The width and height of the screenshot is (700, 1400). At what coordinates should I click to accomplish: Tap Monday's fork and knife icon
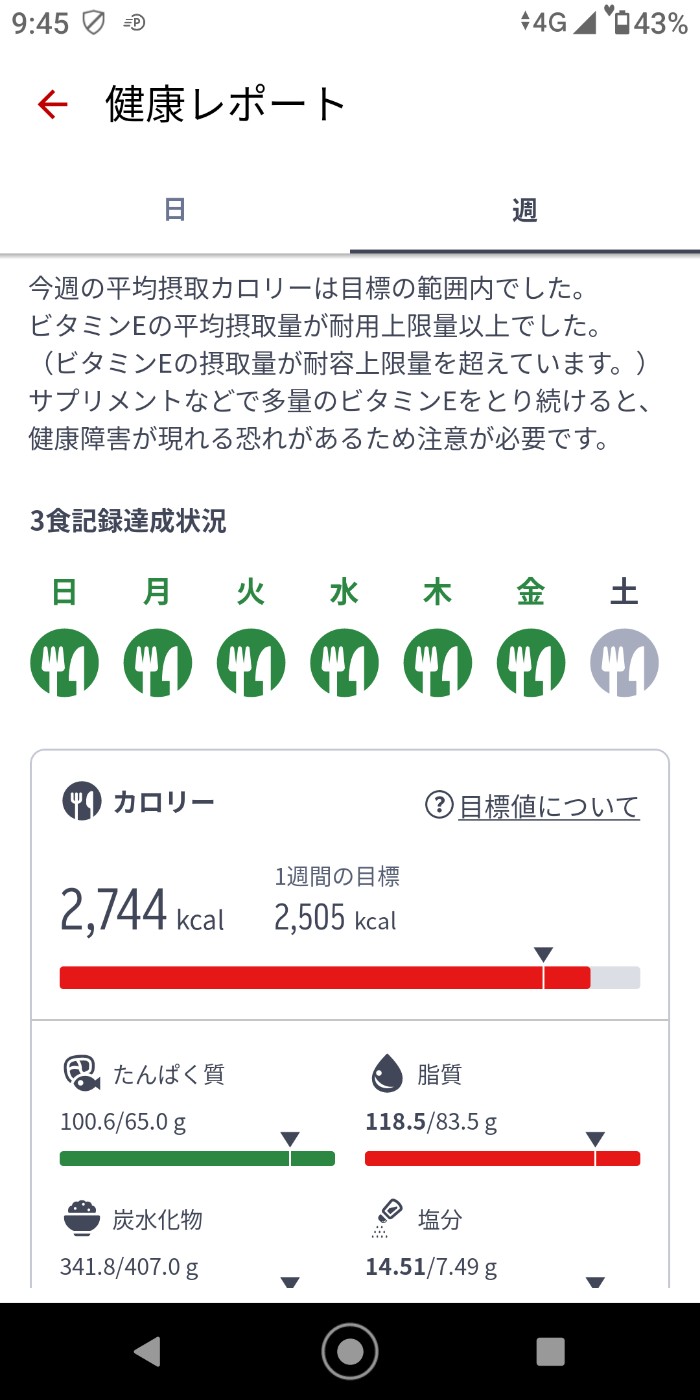158,662
